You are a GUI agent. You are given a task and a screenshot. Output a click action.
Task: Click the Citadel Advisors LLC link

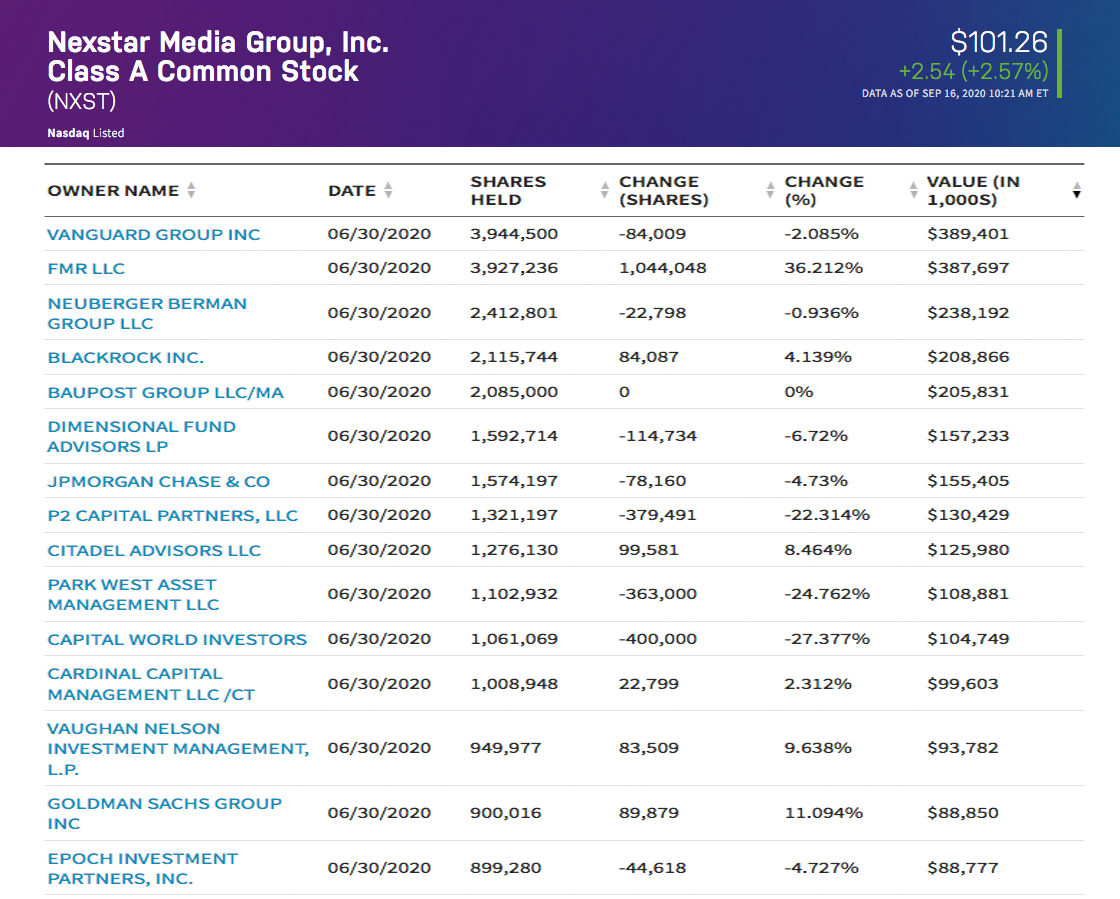[x=154, y=551]
